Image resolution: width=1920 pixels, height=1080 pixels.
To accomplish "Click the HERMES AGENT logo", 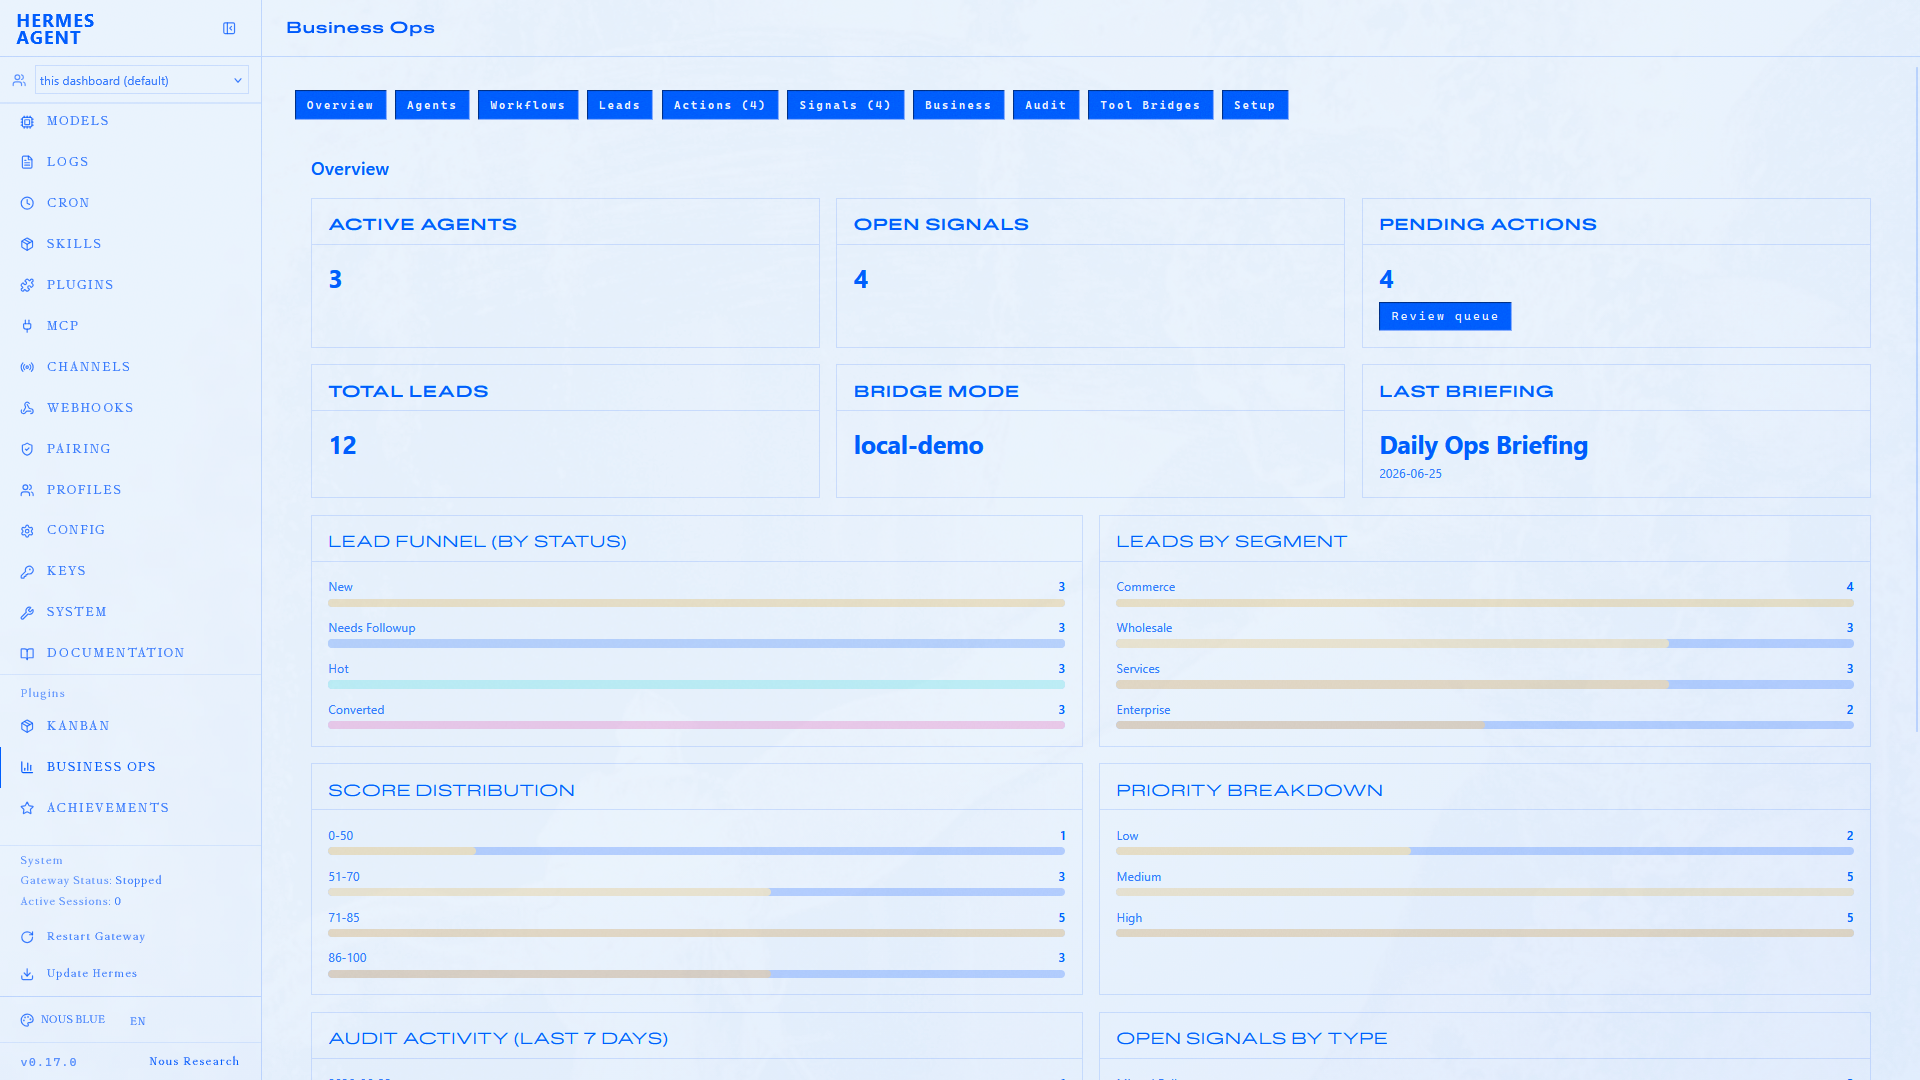I will point(55,29).
